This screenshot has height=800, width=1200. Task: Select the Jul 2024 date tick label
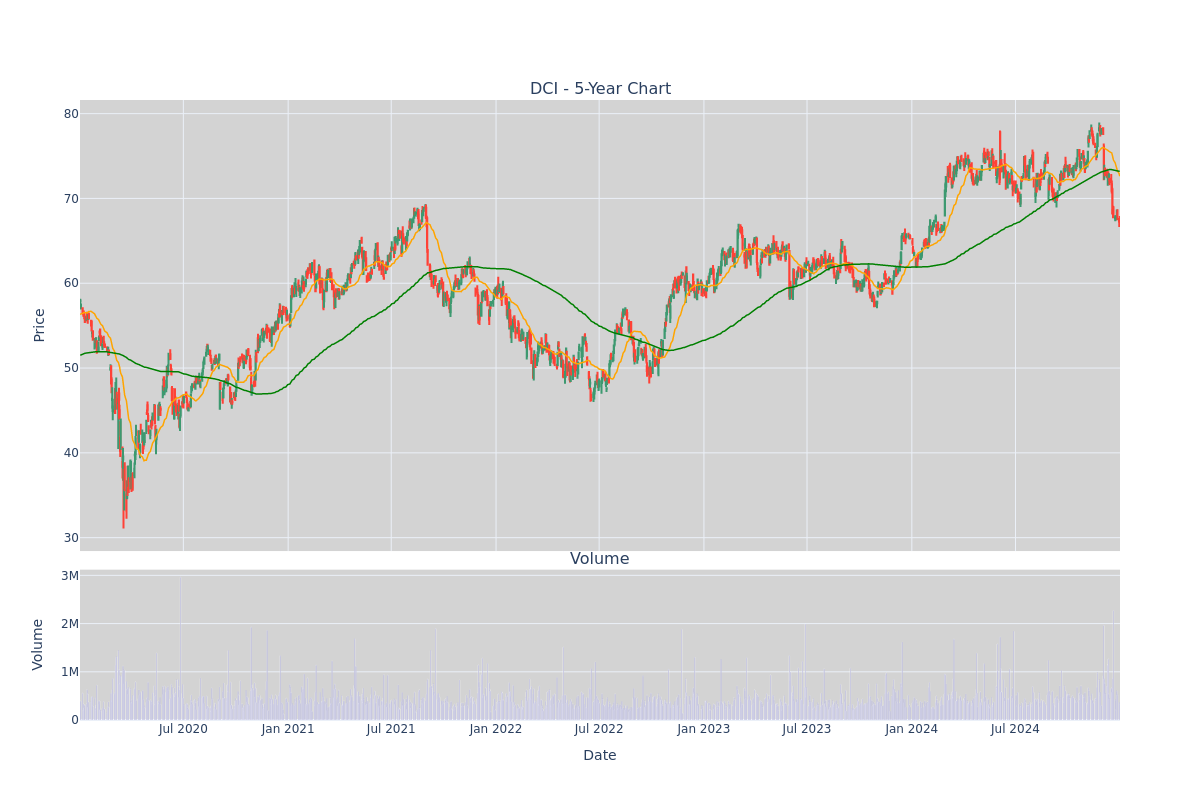coord(1015,729)
